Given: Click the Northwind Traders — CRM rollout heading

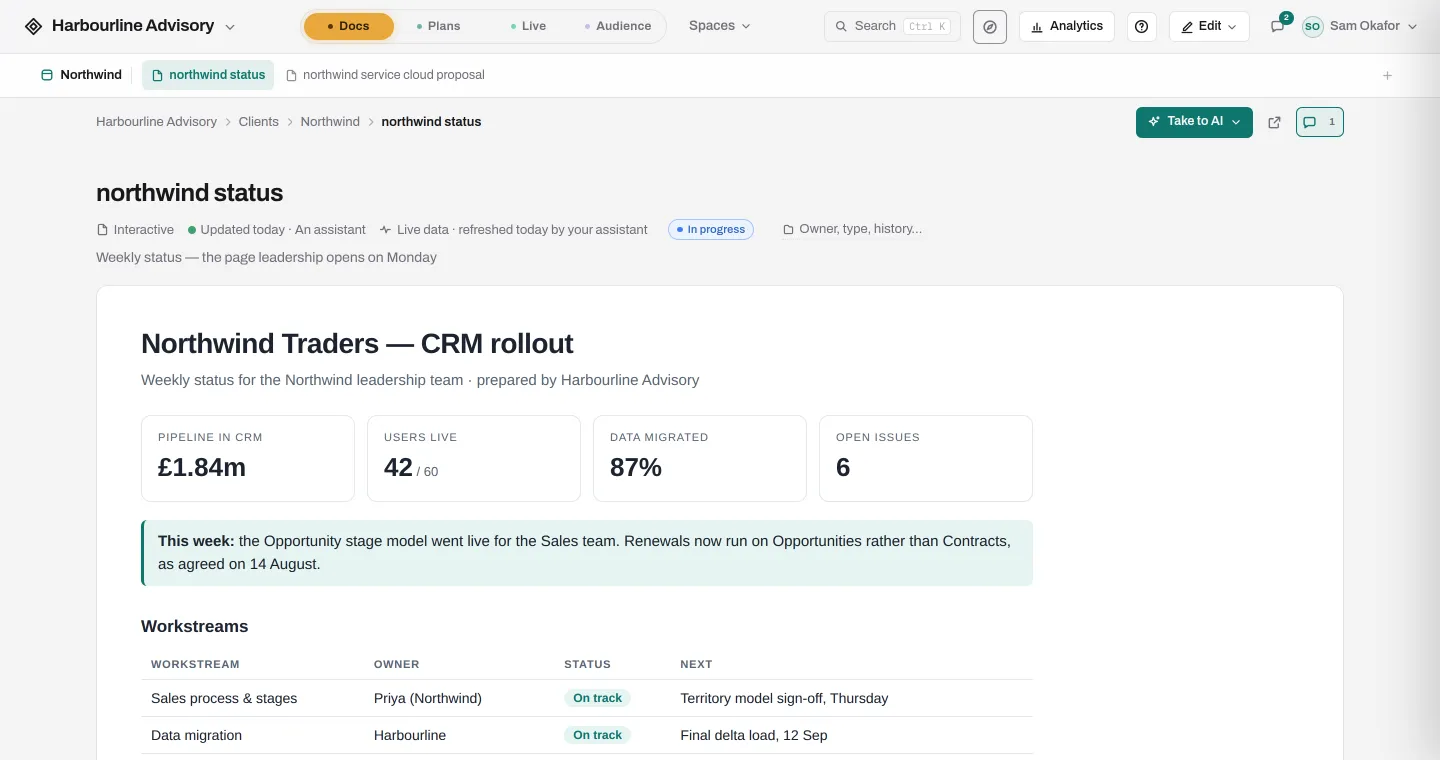Looking at the screenshot, I should (x=357, y=344).
